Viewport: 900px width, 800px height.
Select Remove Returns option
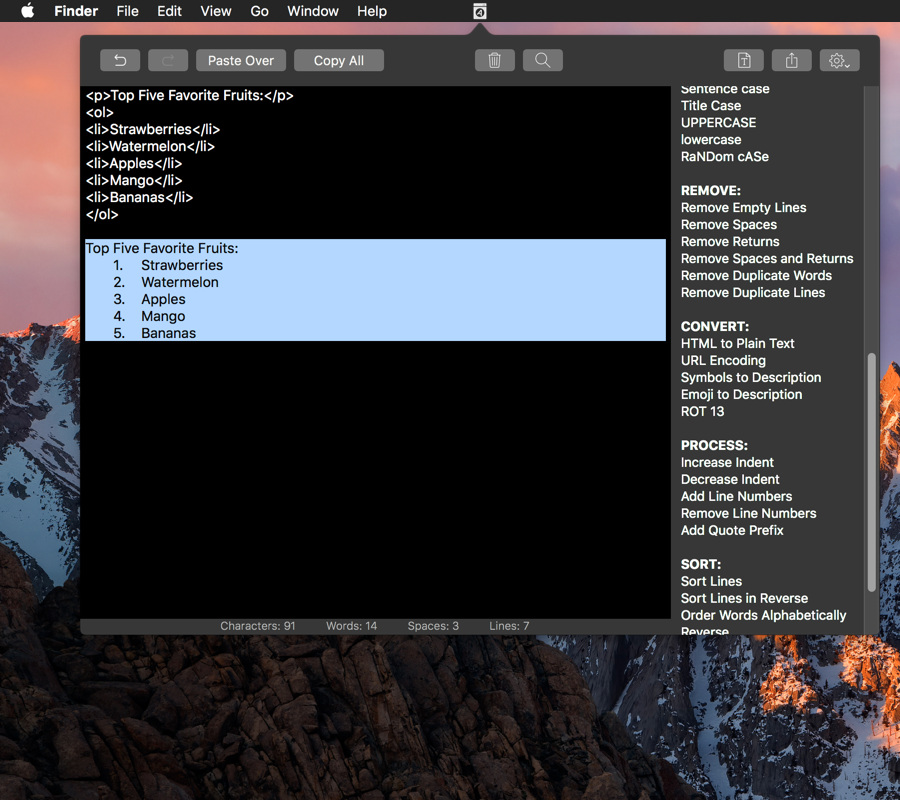730,242
